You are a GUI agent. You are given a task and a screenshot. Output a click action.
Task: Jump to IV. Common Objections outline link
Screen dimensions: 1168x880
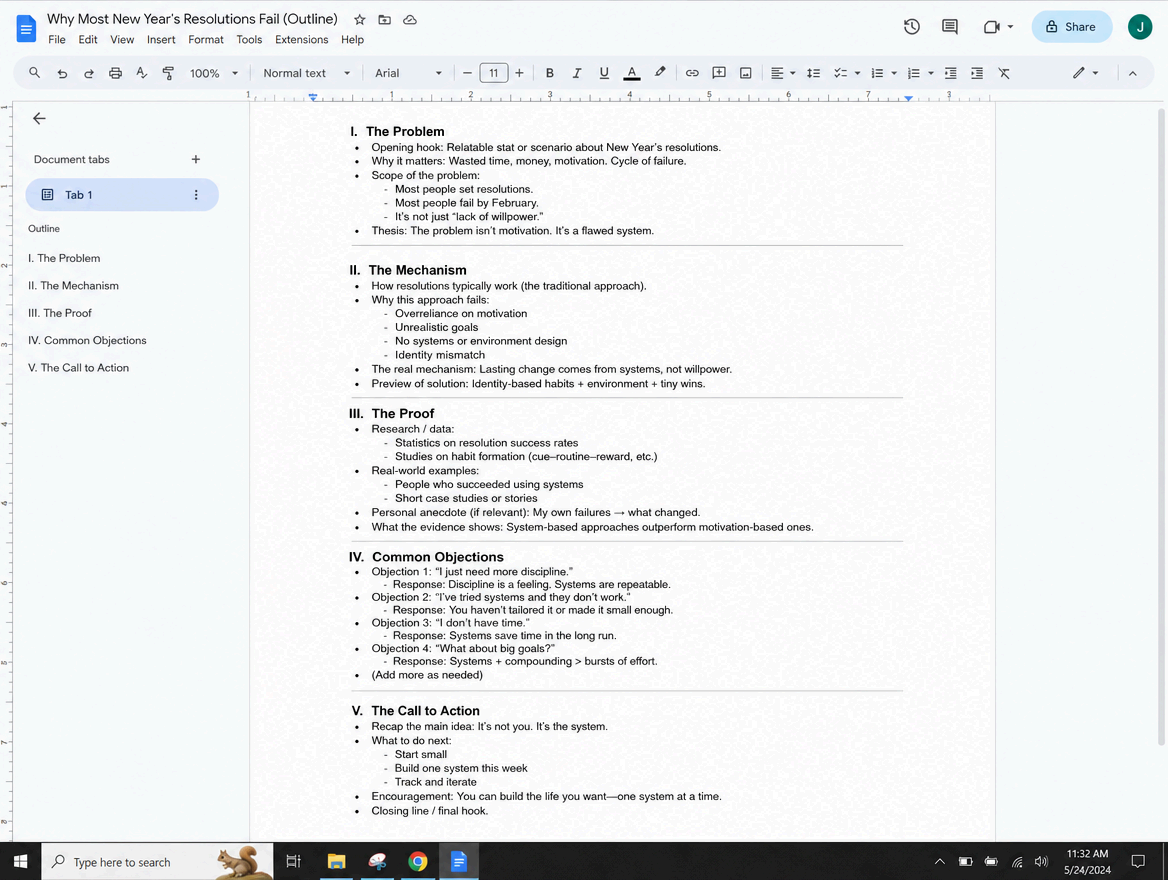tap(87, 341)
